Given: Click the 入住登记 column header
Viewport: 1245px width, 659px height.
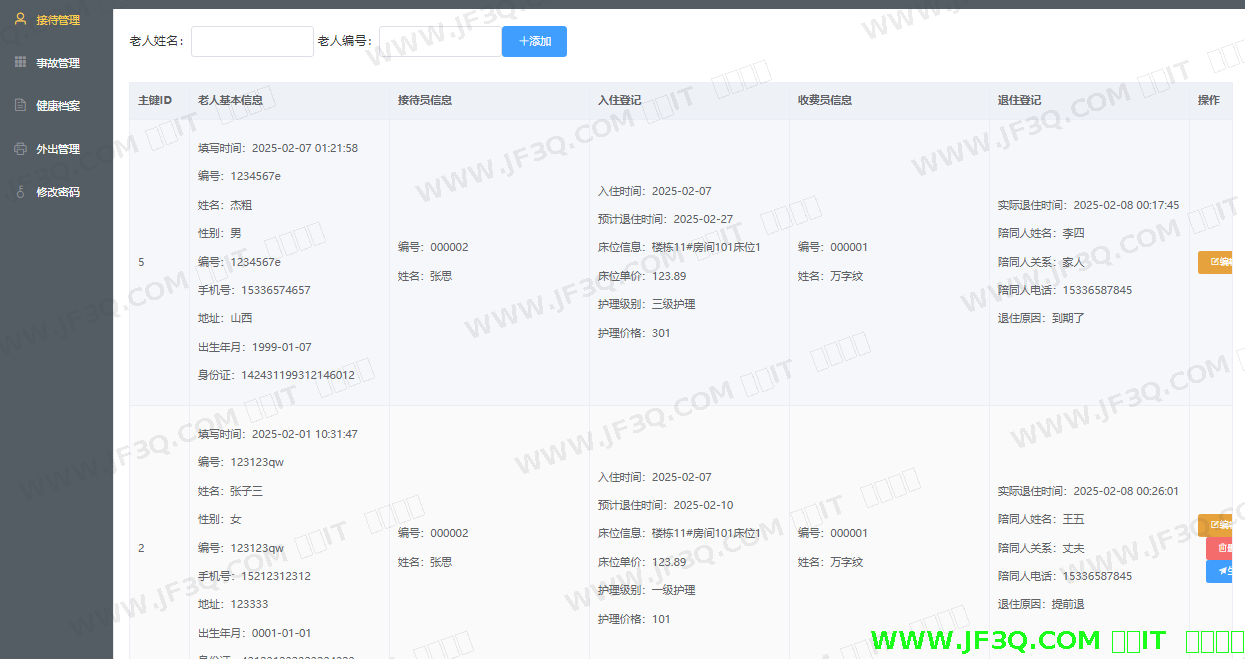Looking at the screenshot, I should (619, 100).
